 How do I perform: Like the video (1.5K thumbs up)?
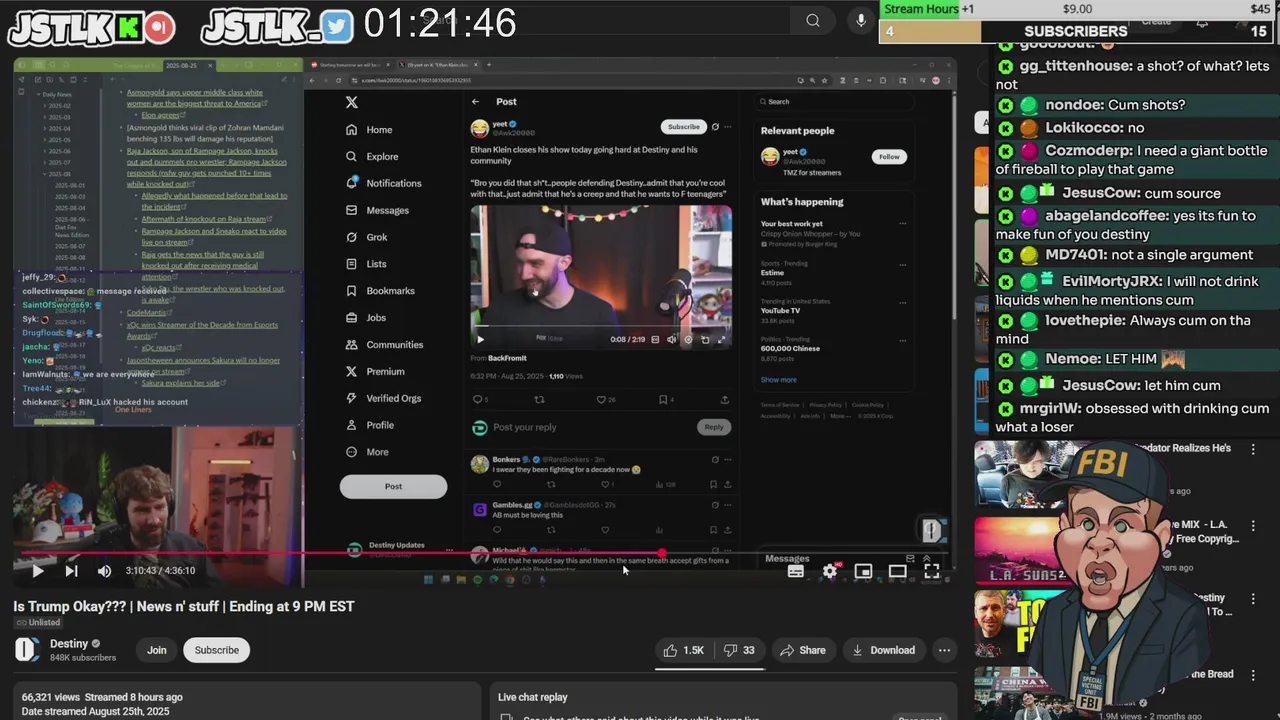683,650
